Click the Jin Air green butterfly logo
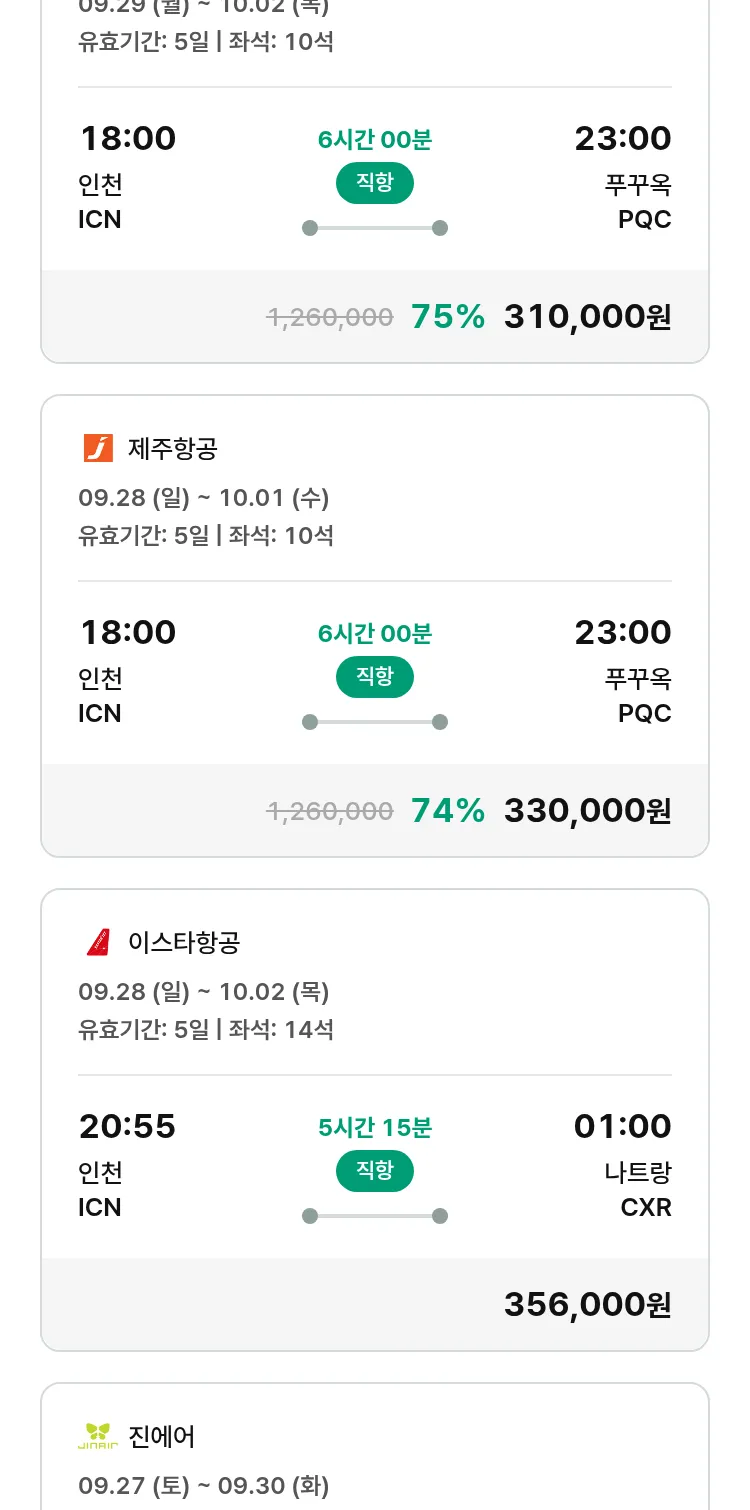Screen dimensions: 750x1510 point(98,1436)
